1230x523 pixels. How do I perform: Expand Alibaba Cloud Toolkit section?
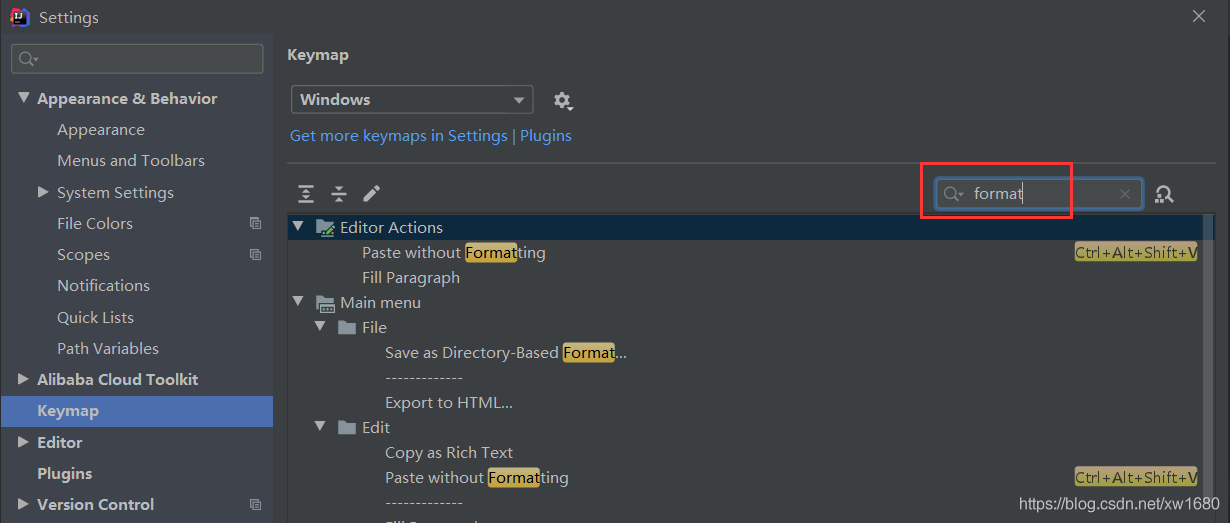pos(24,379)
